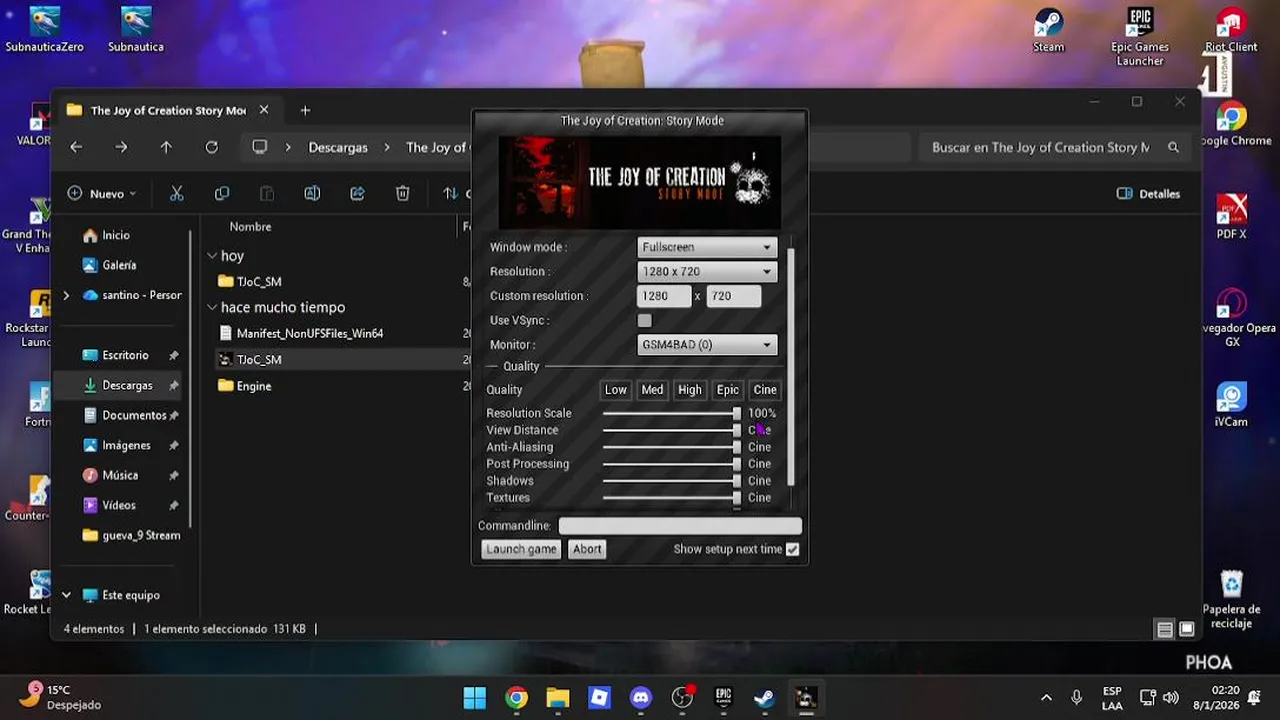Refresh the Explorer folder view

pyautogui.click(x=211, y=147)
